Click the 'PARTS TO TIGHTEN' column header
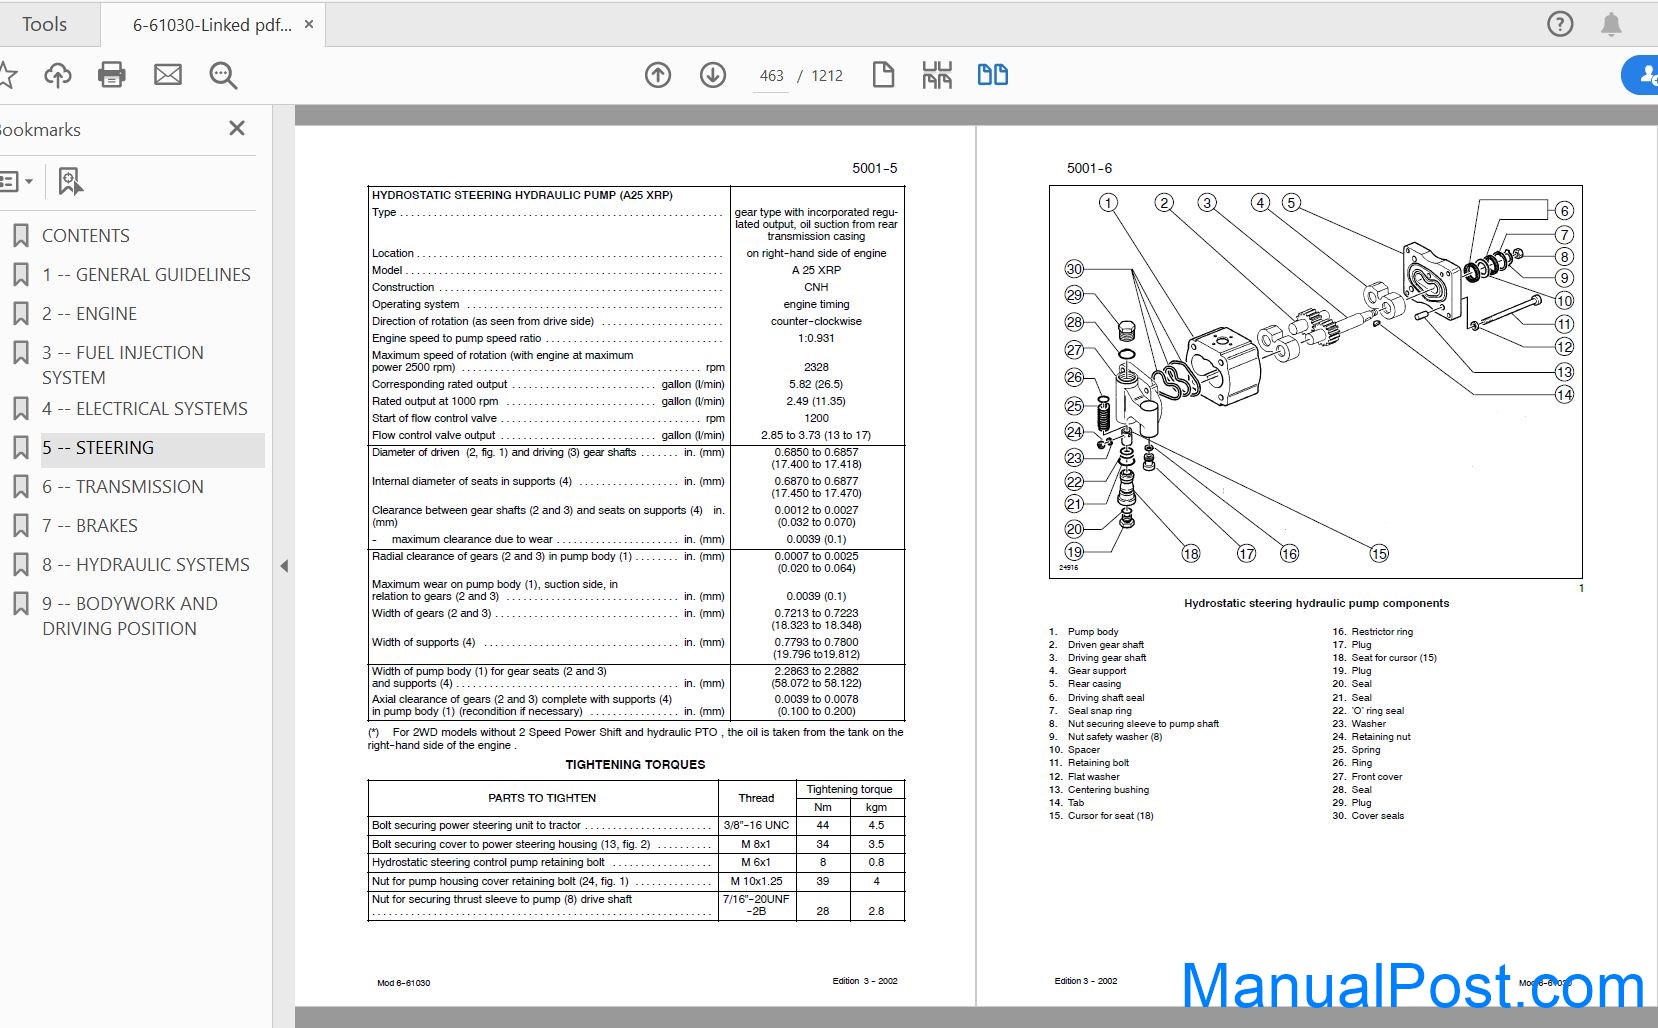This screenshot has width=1658, height=1028. [542, 798]
